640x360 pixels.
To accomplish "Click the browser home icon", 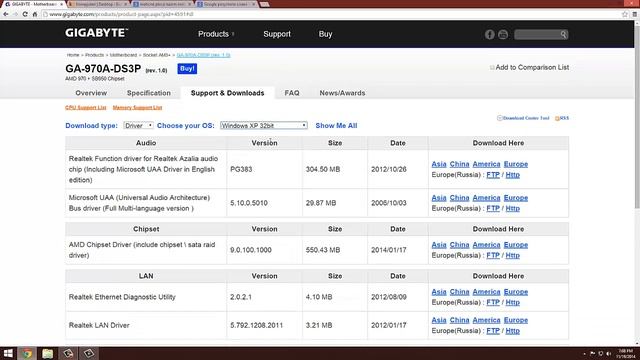I will click(35, 14).
